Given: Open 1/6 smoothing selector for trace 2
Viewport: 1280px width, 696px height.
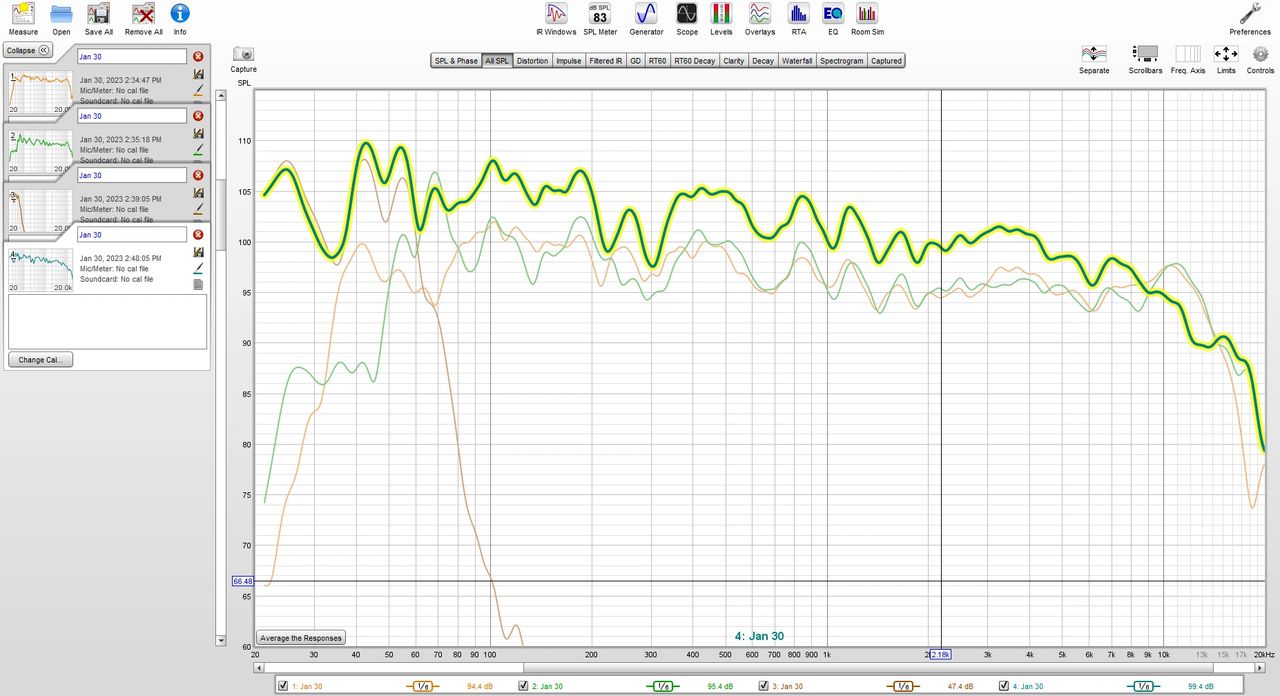Looking at the screenshot, I should [x=662, y=686].
